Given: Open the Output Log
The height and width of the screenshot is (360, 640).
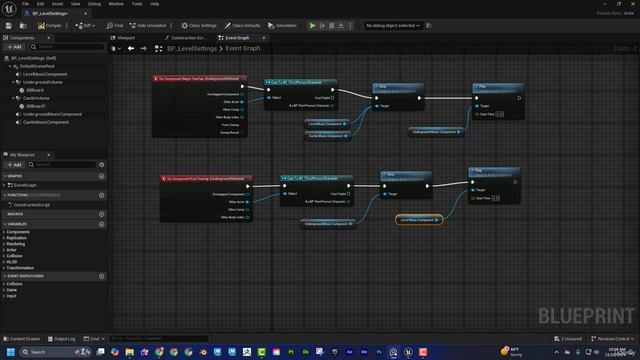Looking at the screenshot, I should tap(62, 339).
